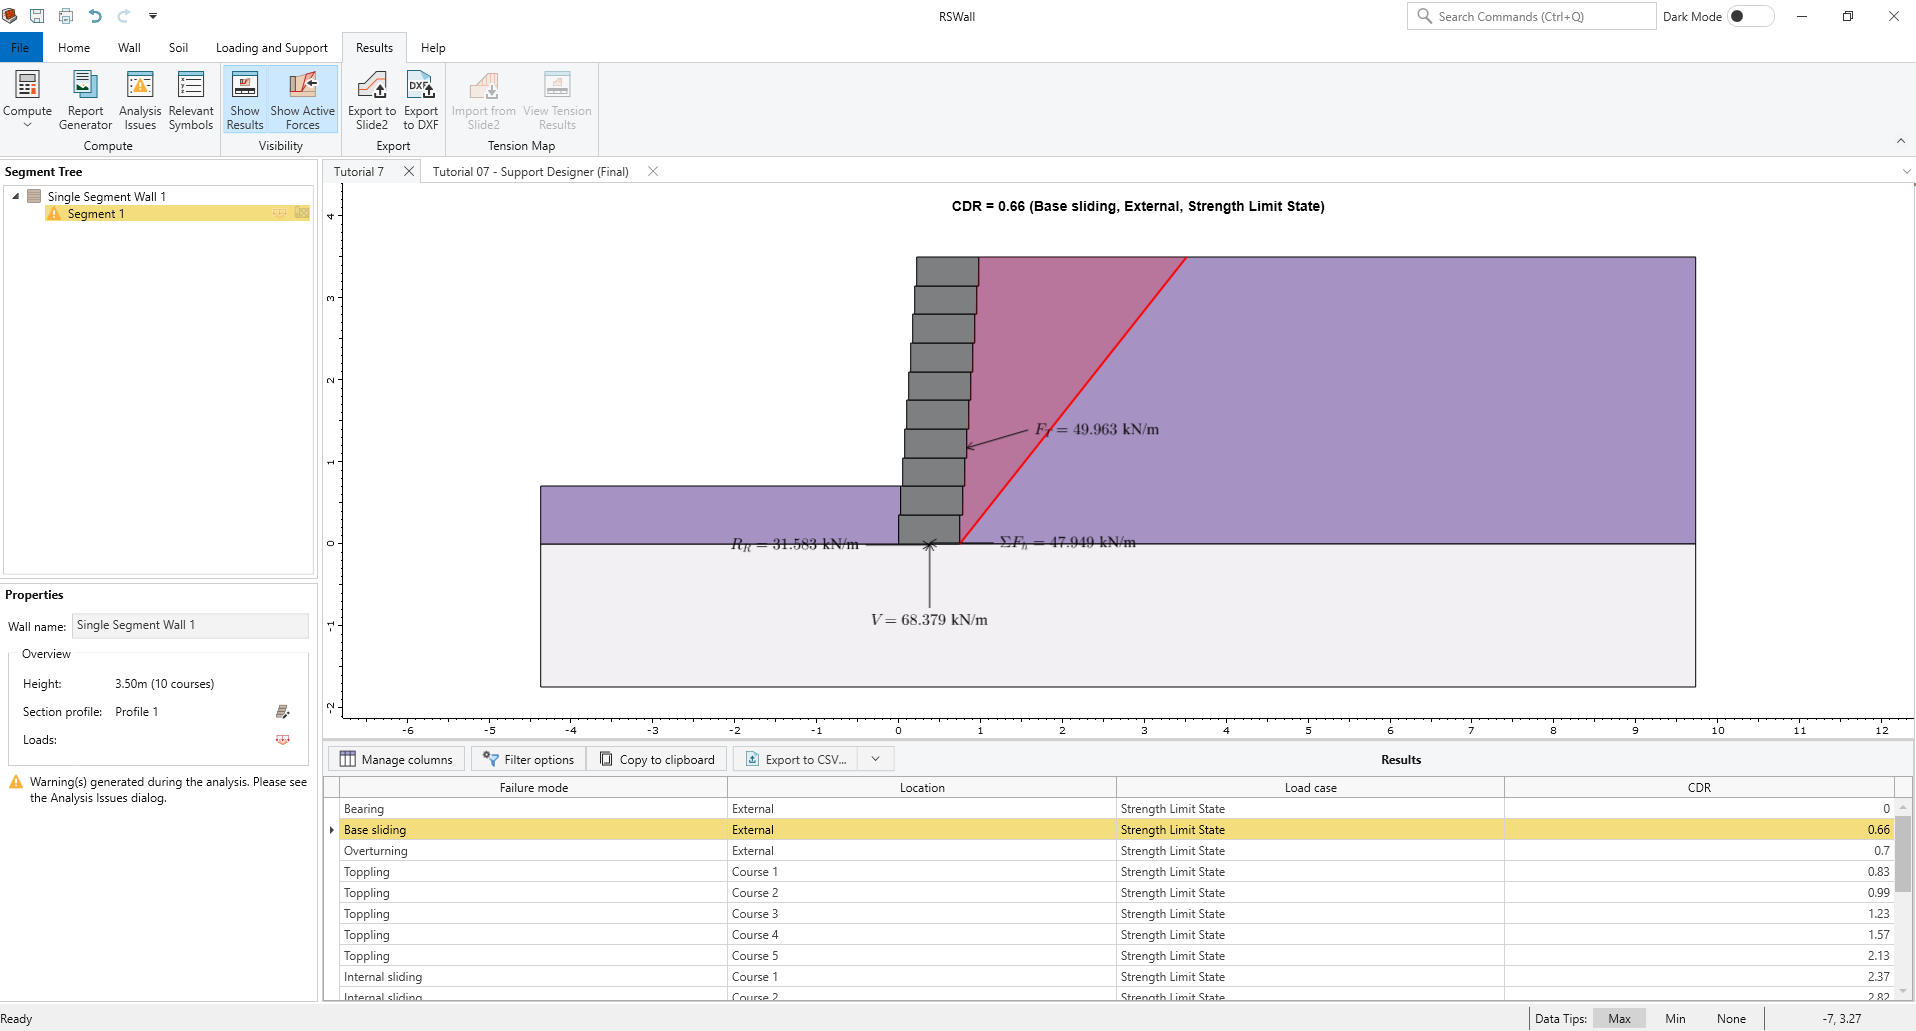The height and width of the screenshot is (1031, 1916).
Task: Open the Analysis Issues dialog
Action: 140,100
